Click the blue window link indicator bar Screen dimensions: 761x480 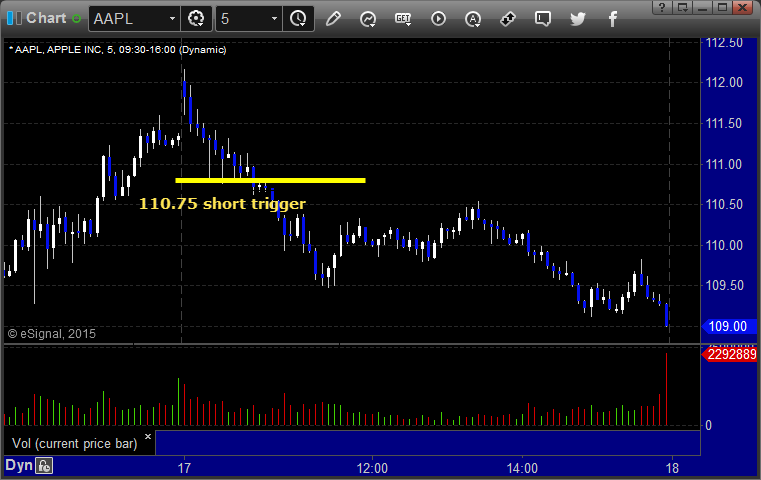pos(10,18)
